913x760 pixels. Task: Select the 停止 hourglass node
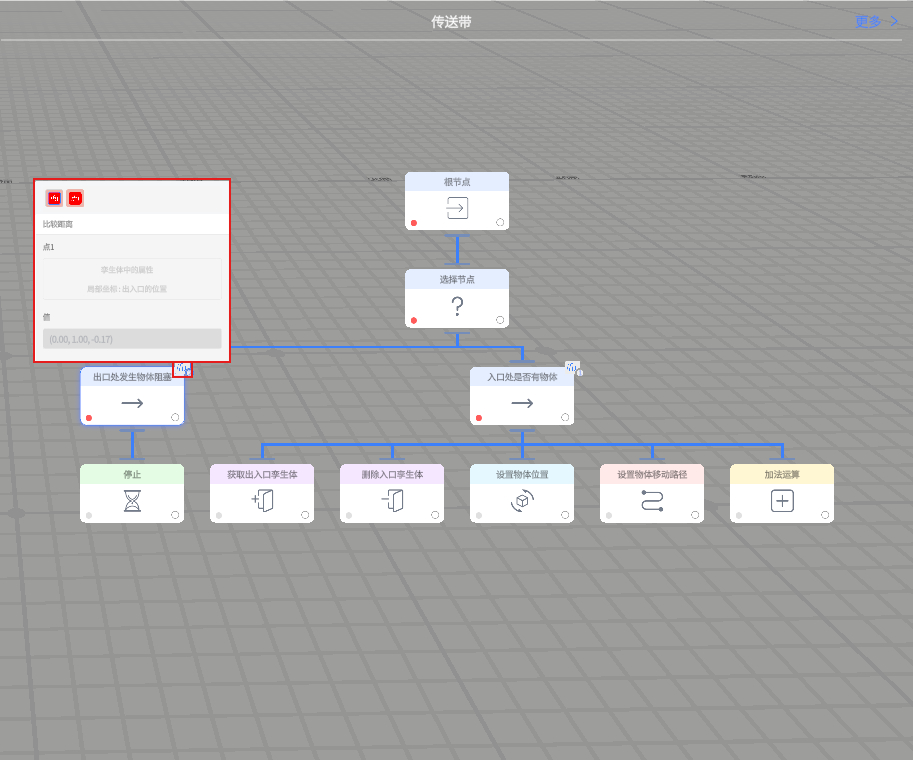tap(132, 501)
